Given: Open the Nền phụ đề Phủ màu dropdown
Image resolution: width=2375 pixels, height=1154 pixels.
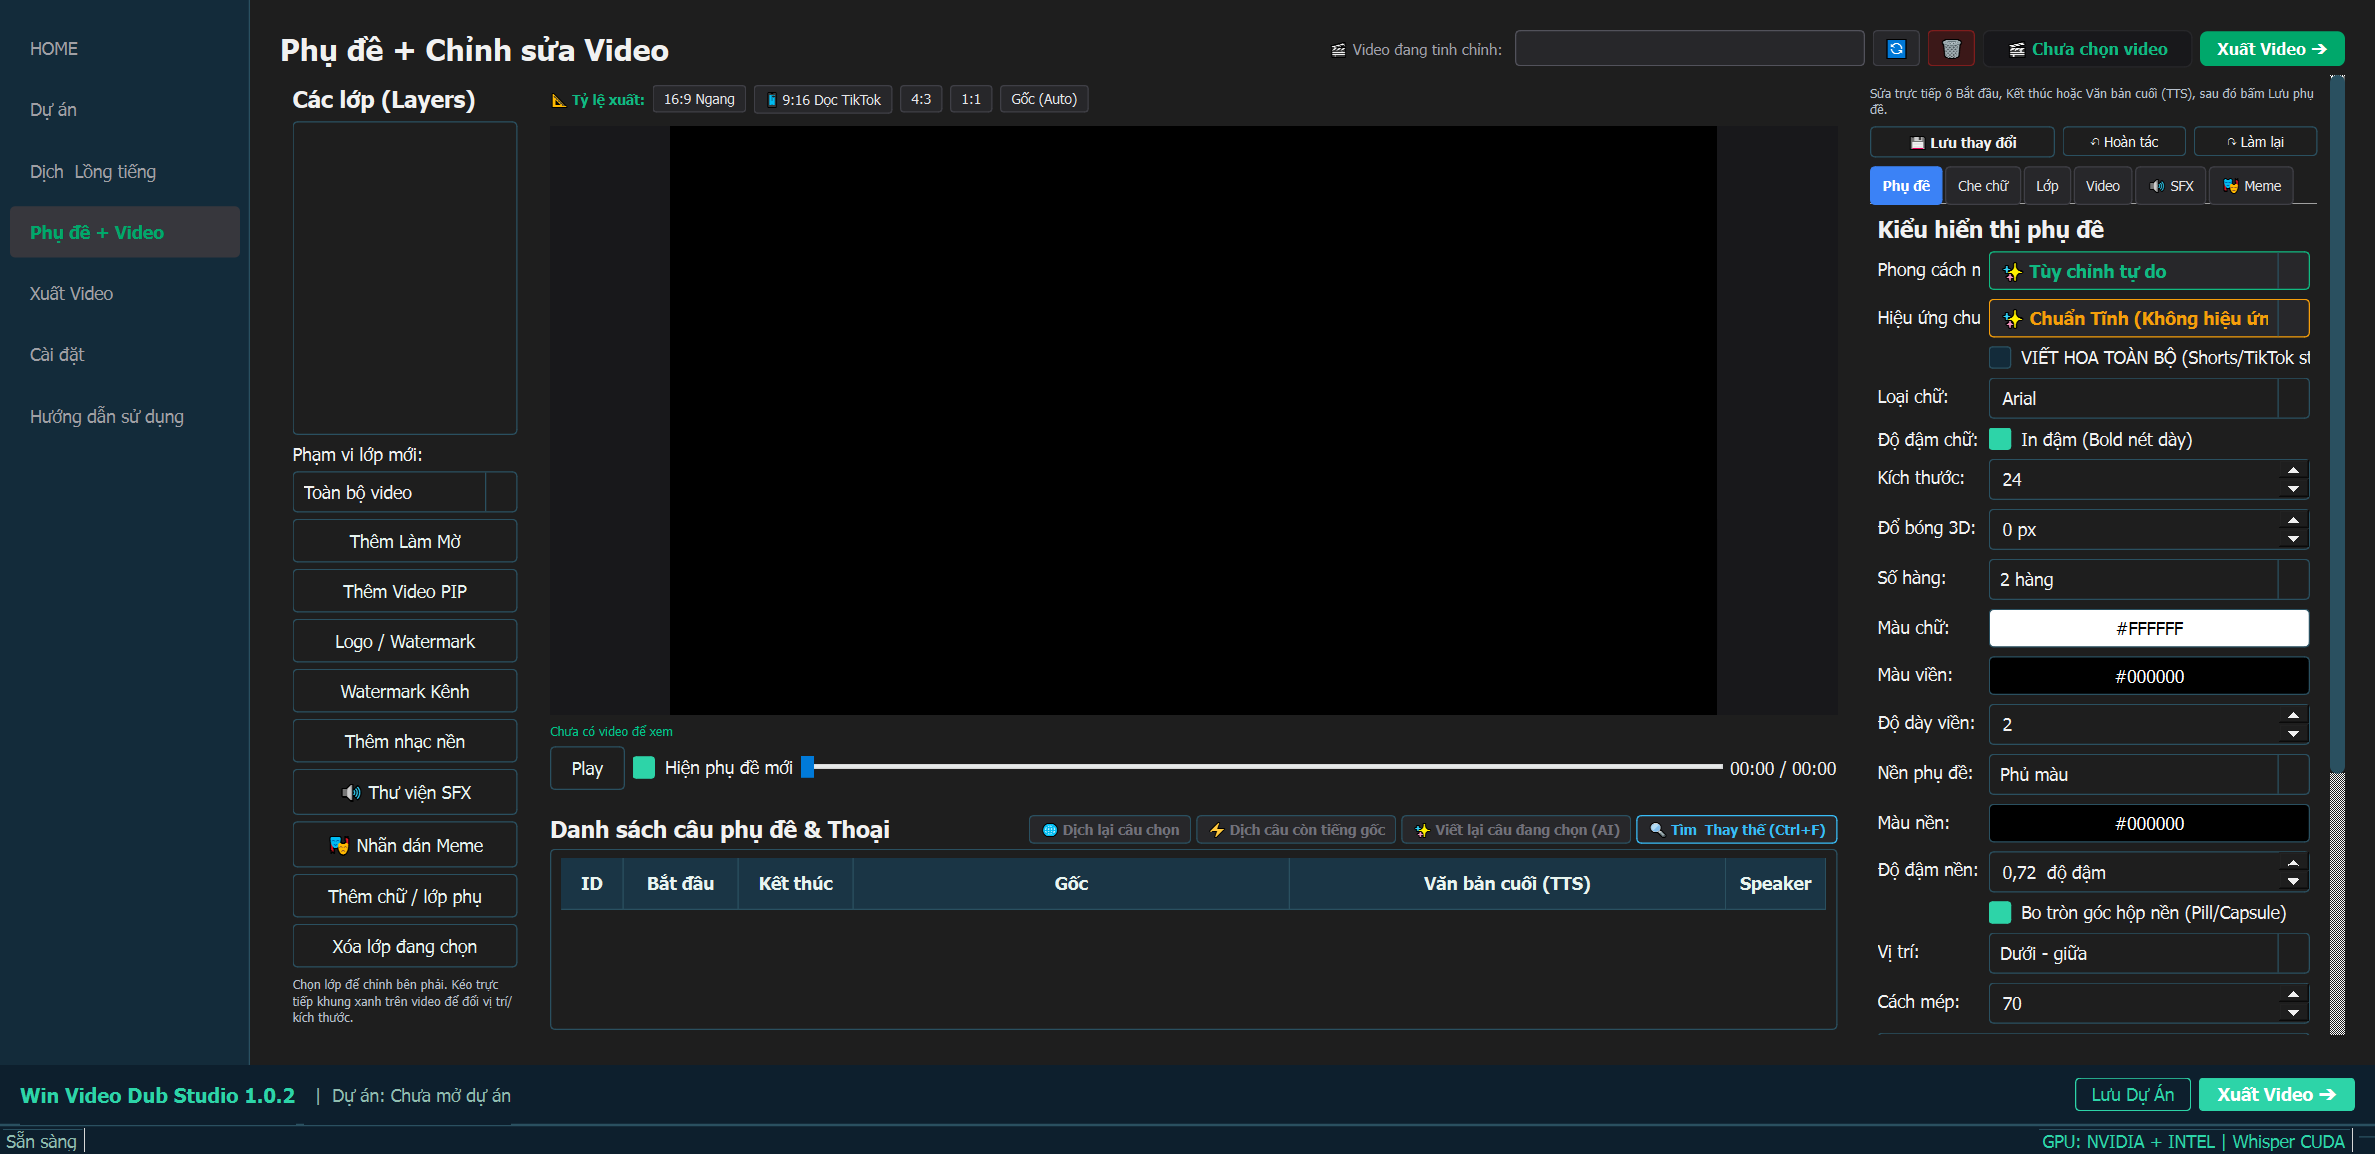Looking at the screenshot, I should (2148, 774).
